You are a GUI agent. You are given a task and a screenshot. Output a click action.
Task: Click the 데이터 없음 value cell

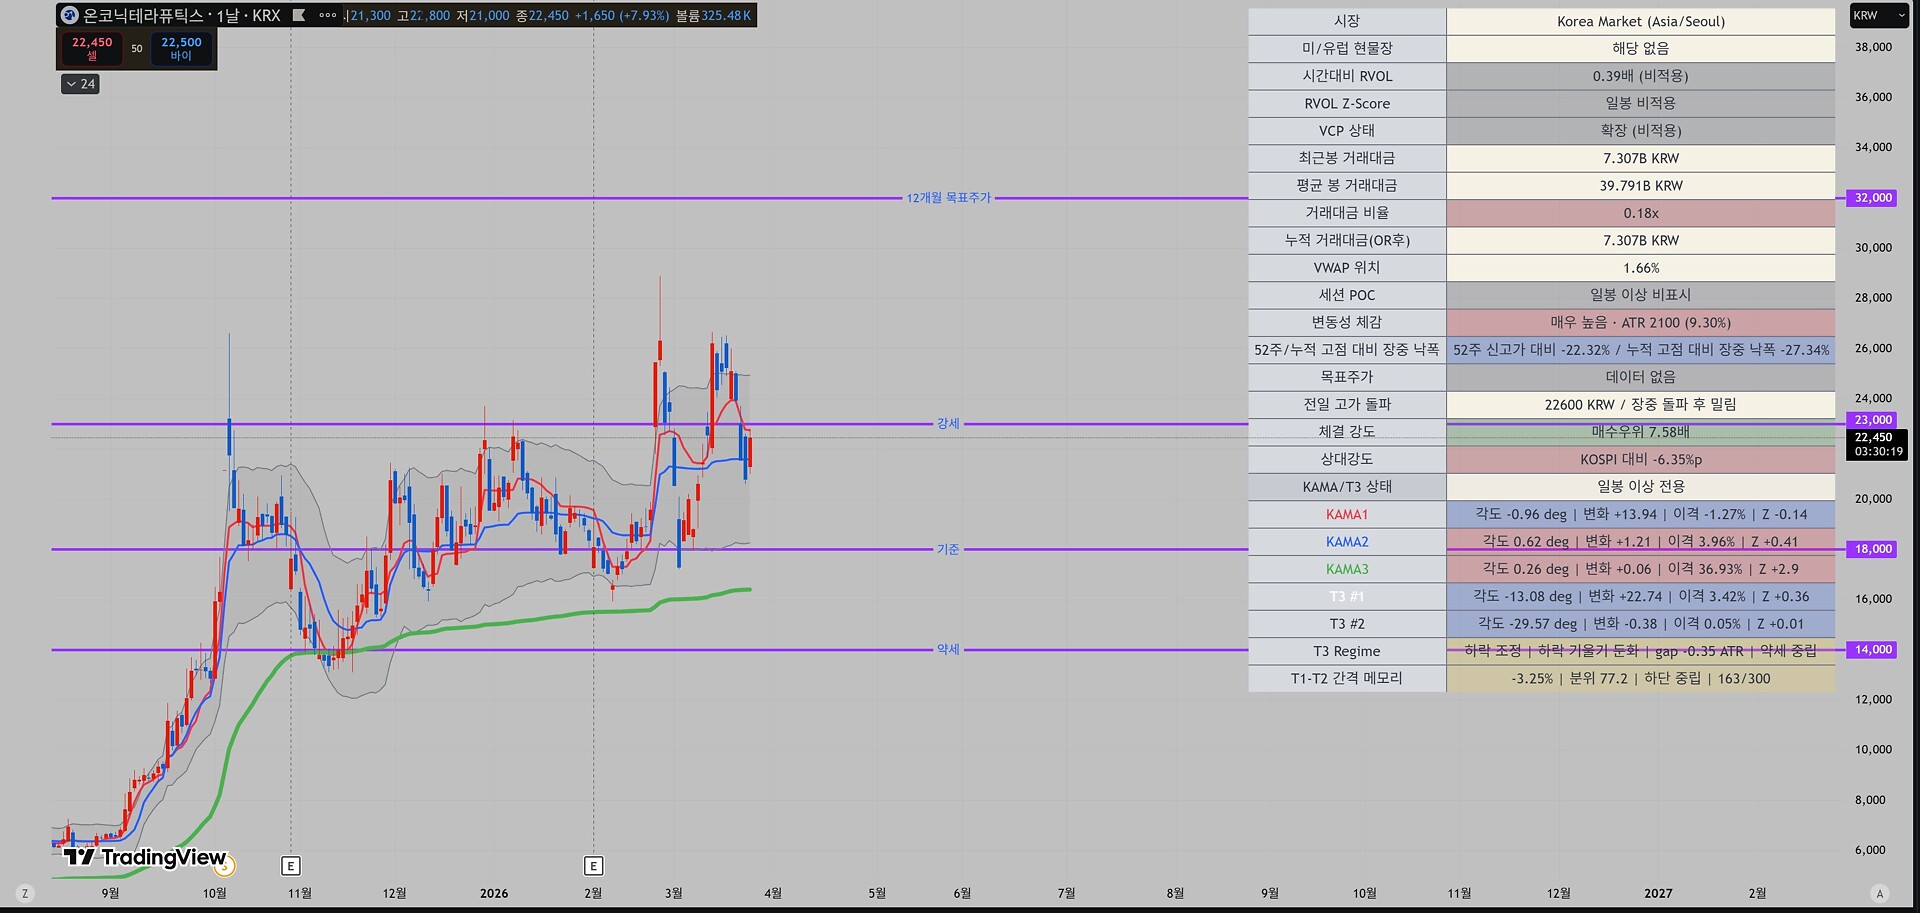point(1641,377)
